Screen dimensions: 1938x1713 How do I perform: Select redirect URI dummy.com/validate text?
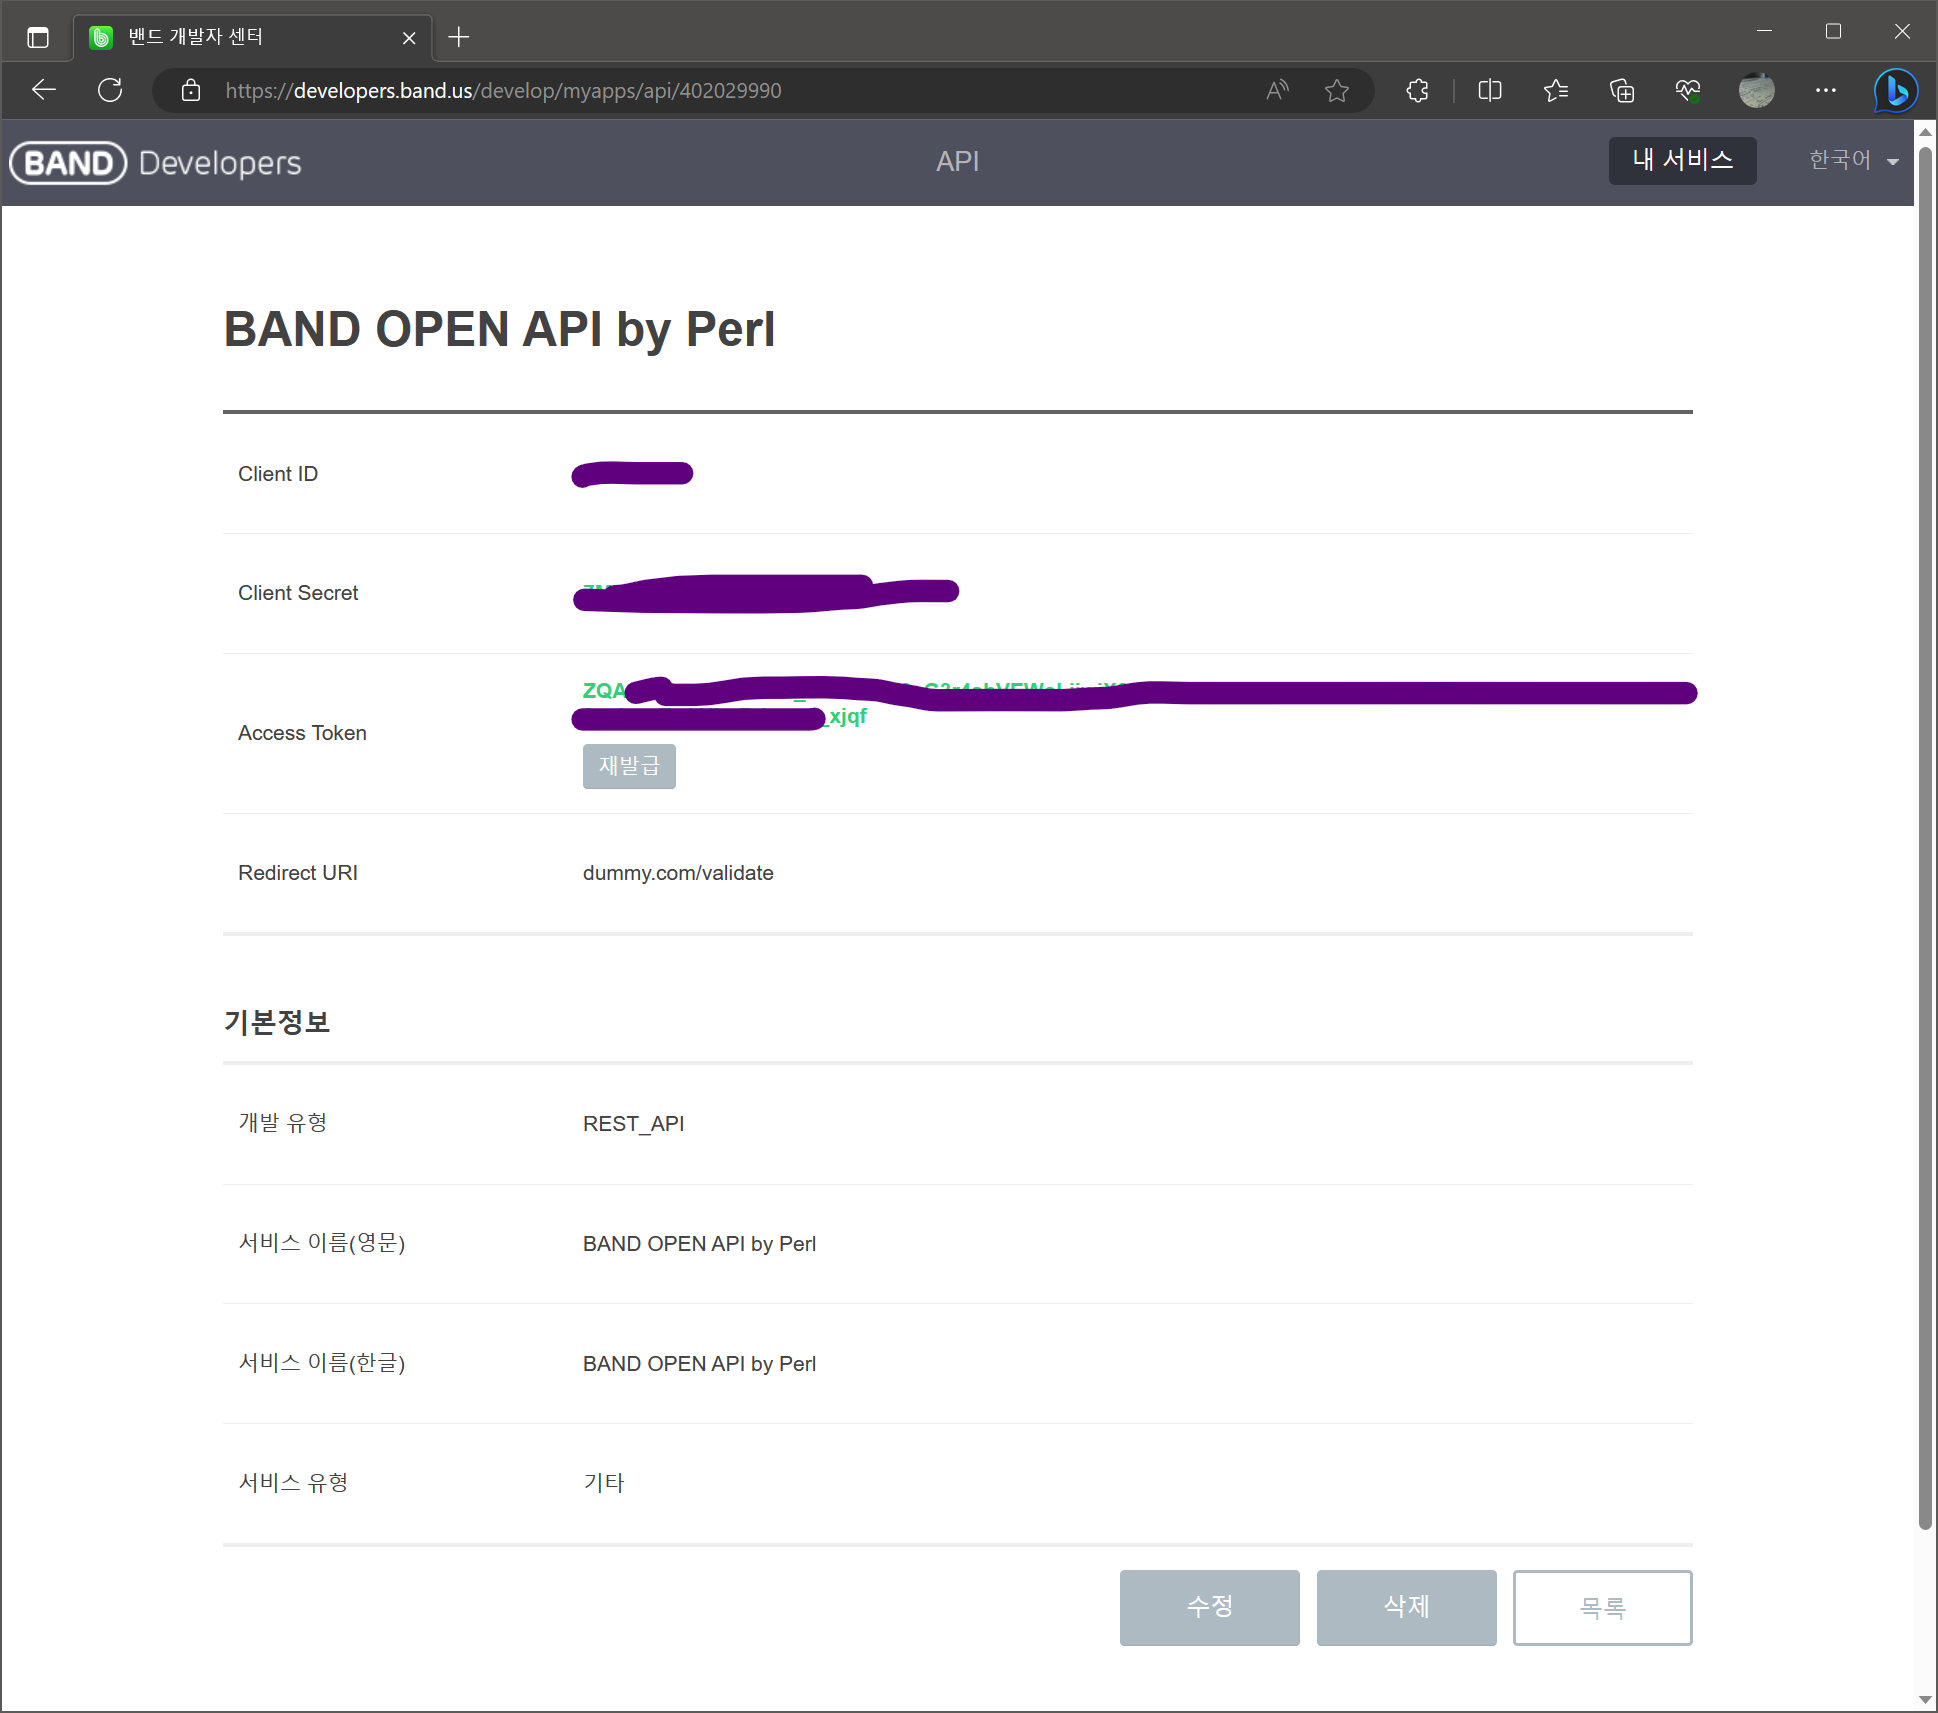(678, 873)
